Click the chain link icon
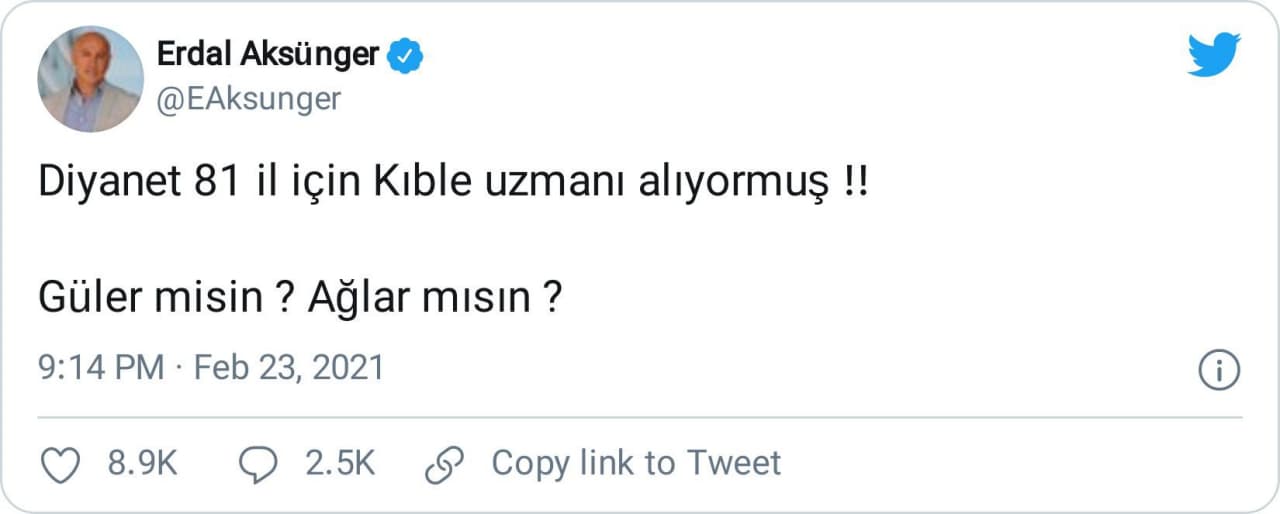 [x=444, y=463]
